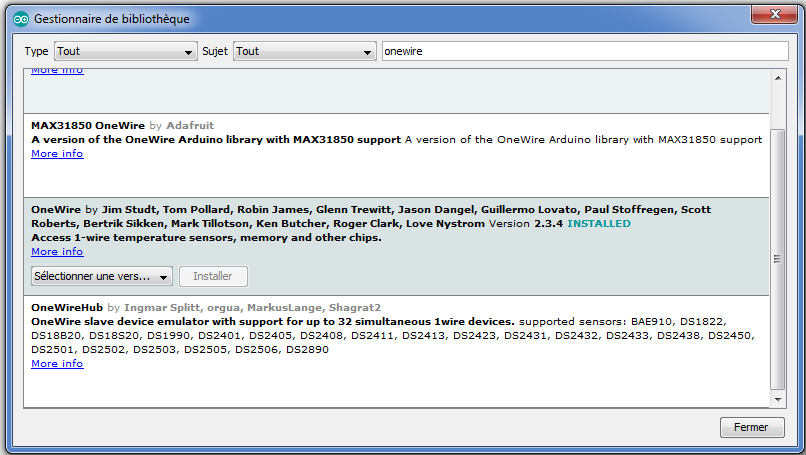Click 'Access 1-wire temperature sensors' description

point(206,238)
